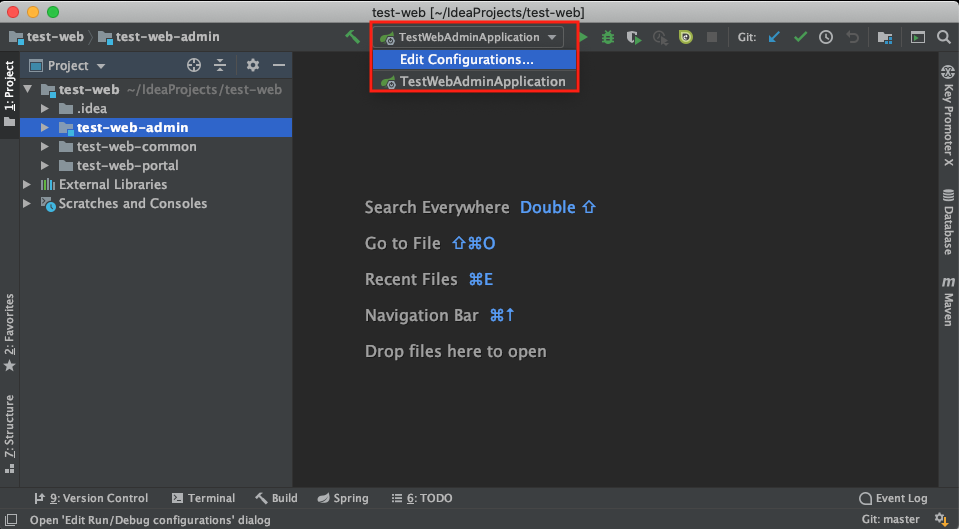Toggle tool window bars at bottom-left corner
Viewport: 959px width, 529px height.
point(10,520)
